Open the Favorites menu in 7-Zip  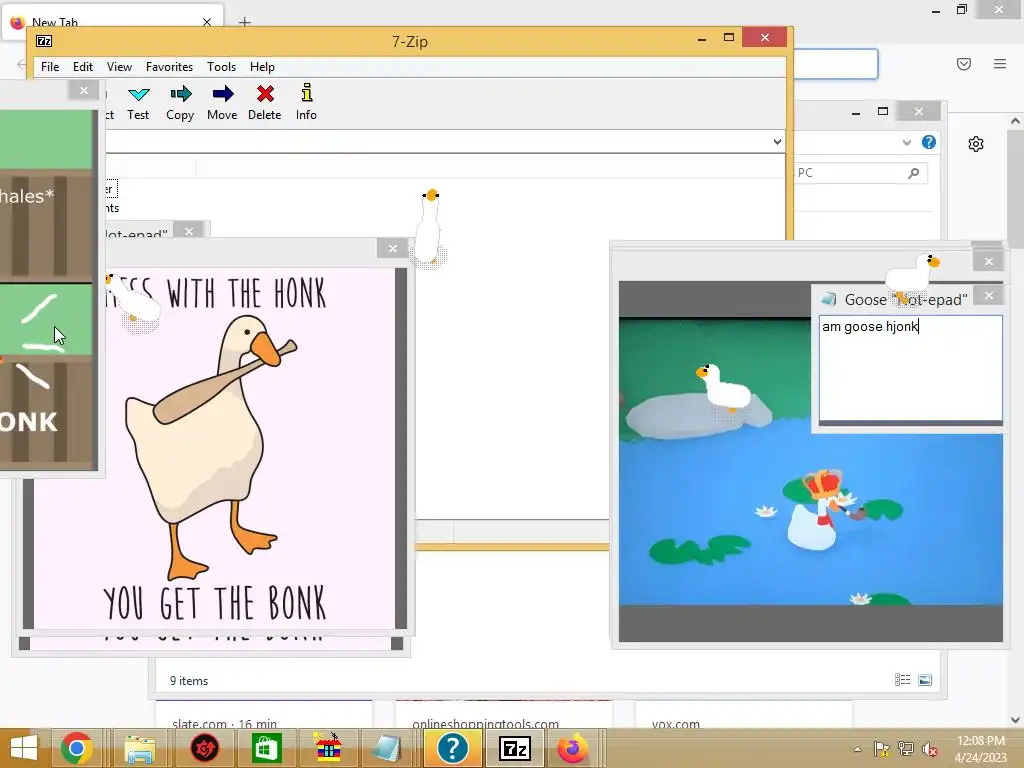(x=169, y=67)
